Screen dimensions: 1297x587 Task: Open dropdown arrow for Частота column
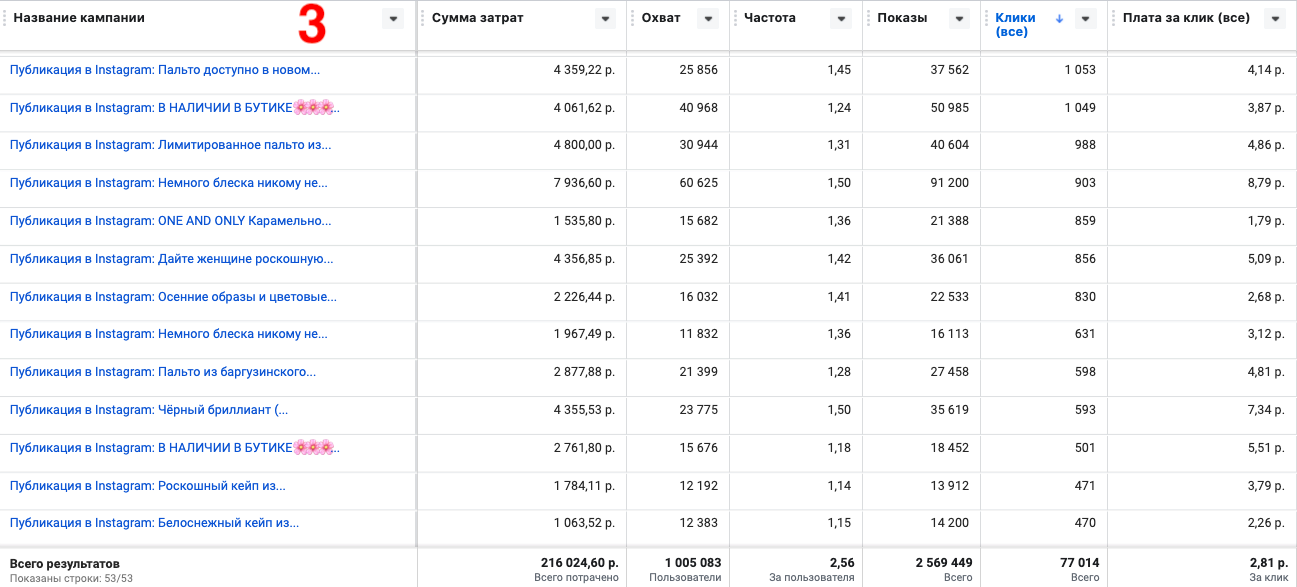tap(841, 19)
